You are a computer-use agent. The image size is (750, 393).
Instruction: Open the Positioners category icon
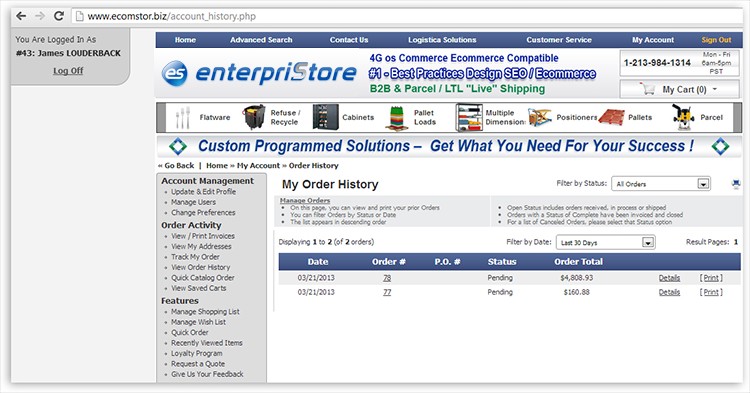pyautogui.click(x=540, y=118)
